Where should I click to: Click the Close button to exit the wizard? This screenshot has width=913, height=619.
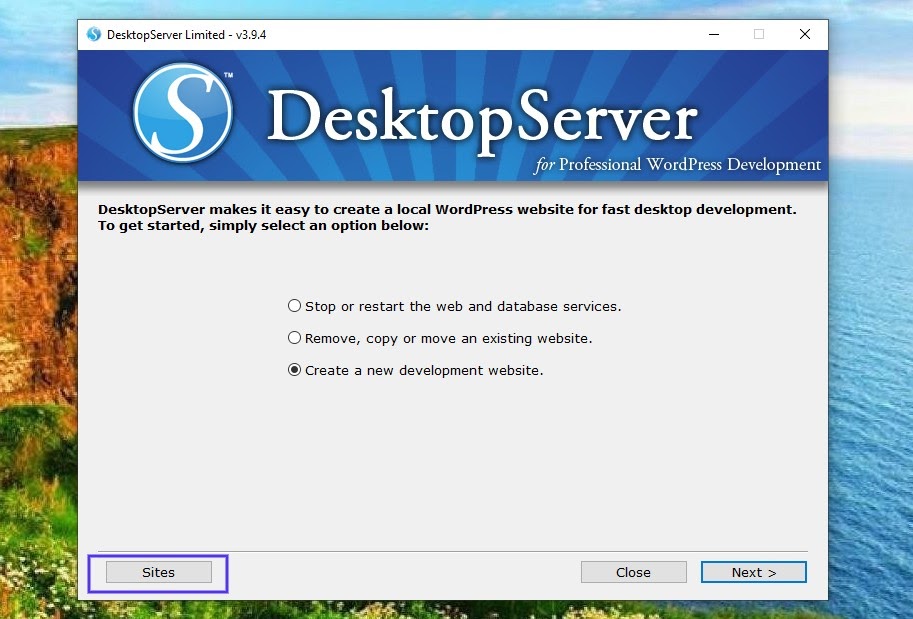[x=633, y=572]
